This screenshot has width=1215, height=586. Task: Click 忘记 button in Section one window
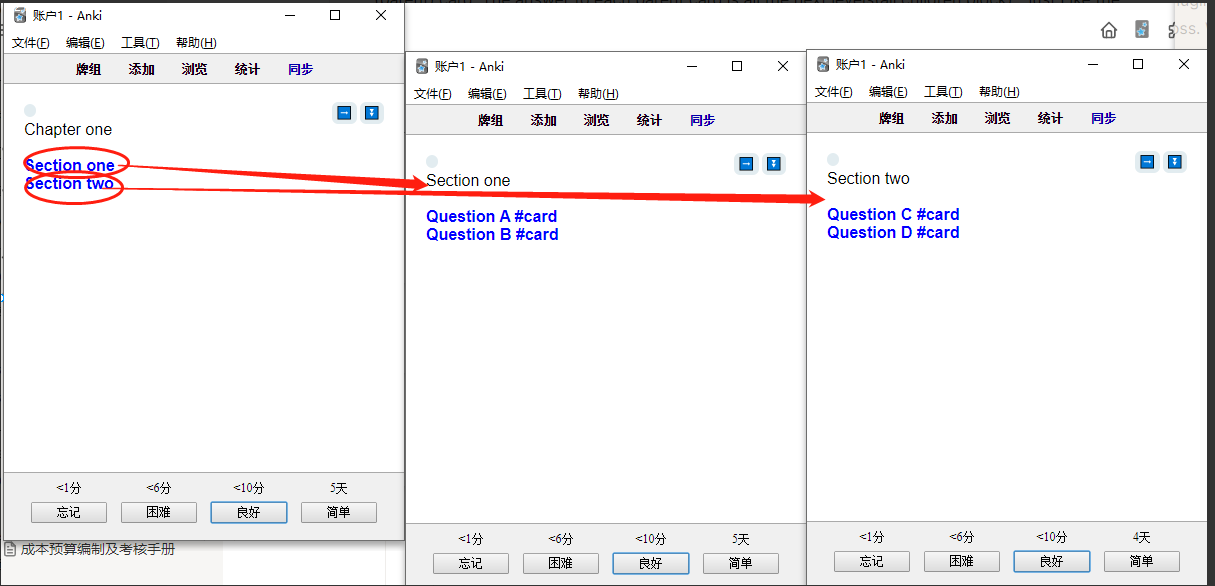471,563
